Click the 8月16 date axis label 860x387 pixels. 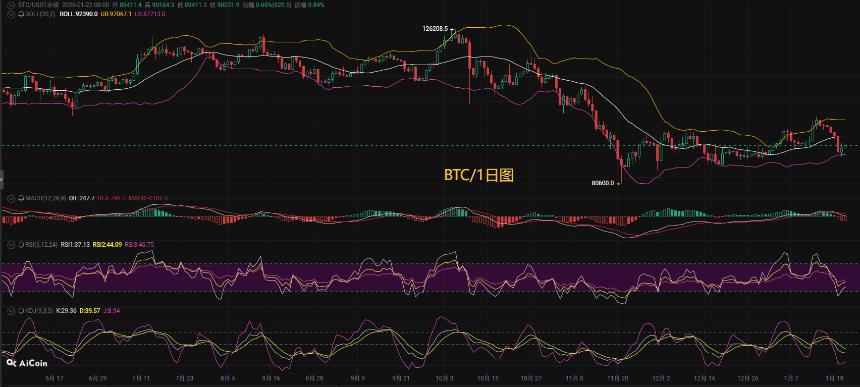[x=271, y=378]
